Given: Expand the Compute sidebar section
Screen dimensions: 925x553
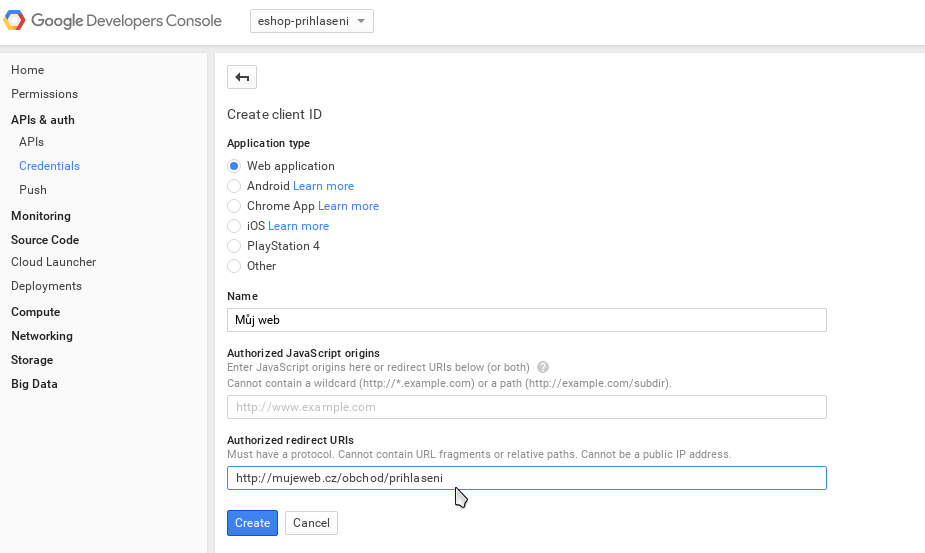Looking at the screenshot, I should [x=35, y=312].
